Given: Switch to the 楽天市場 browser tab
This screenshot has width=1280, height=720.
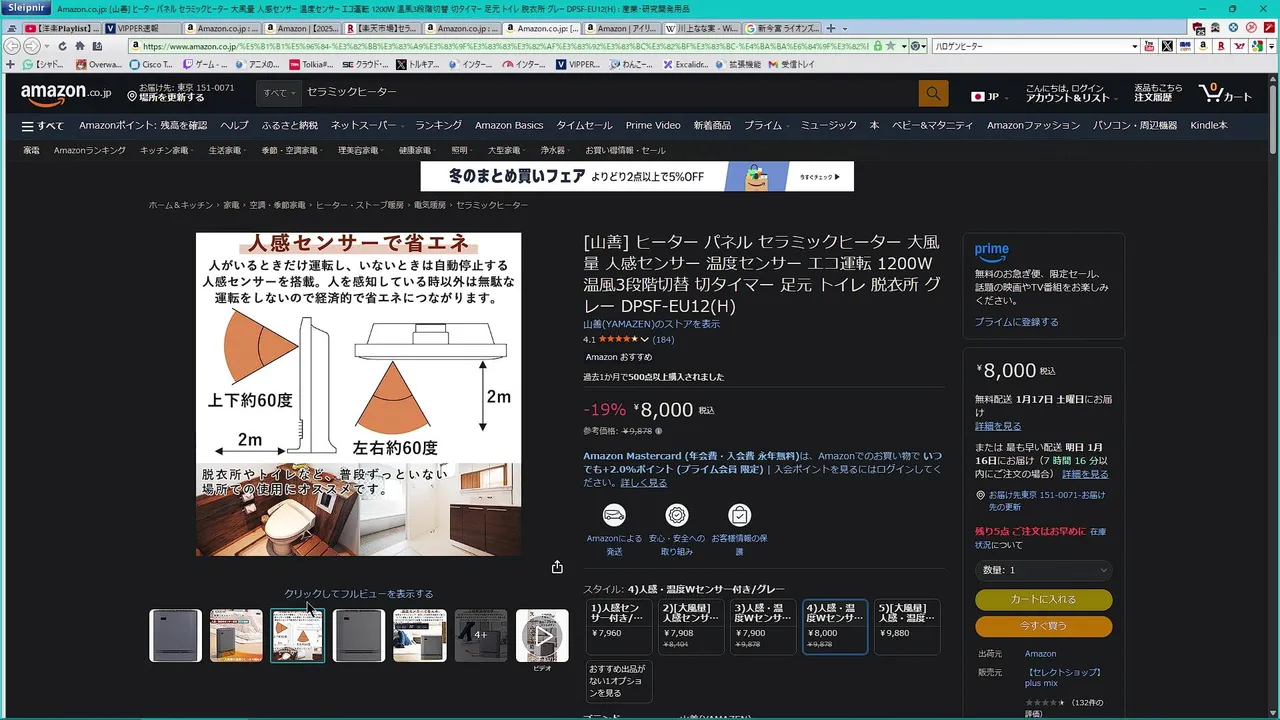Looking at the screenshot, I should coord(382,28).
